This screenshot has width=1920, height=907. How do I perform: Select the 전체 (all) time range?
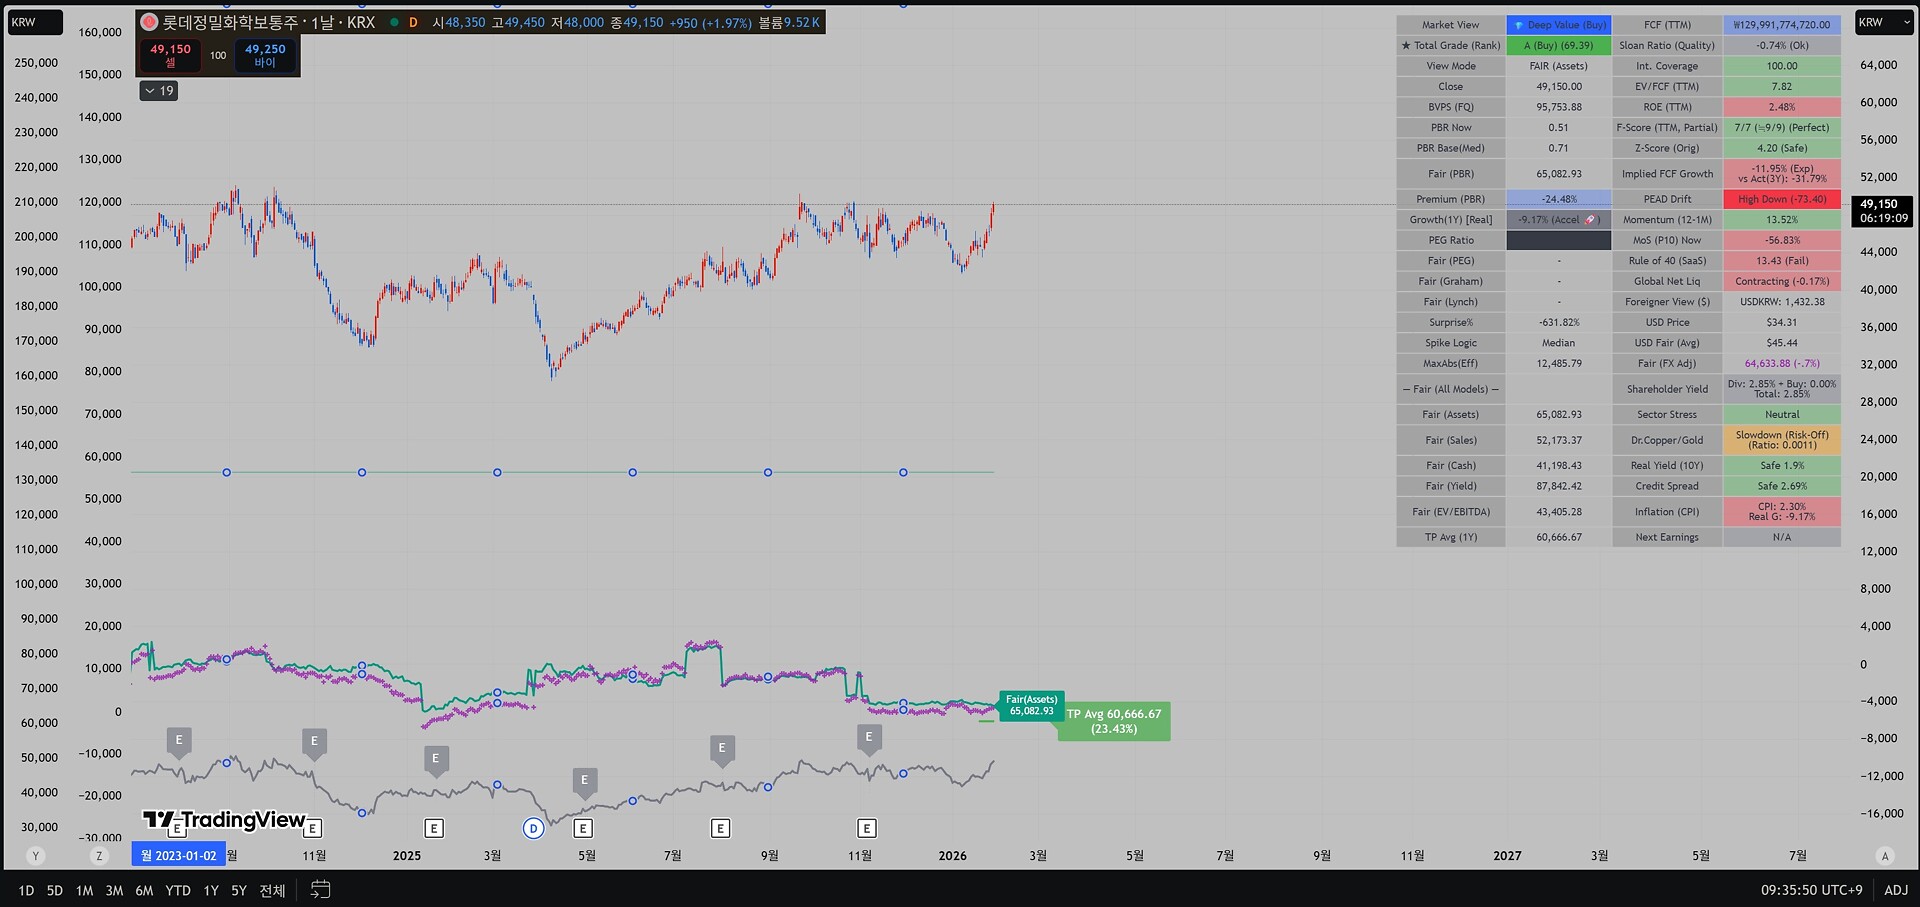point(272,890)
